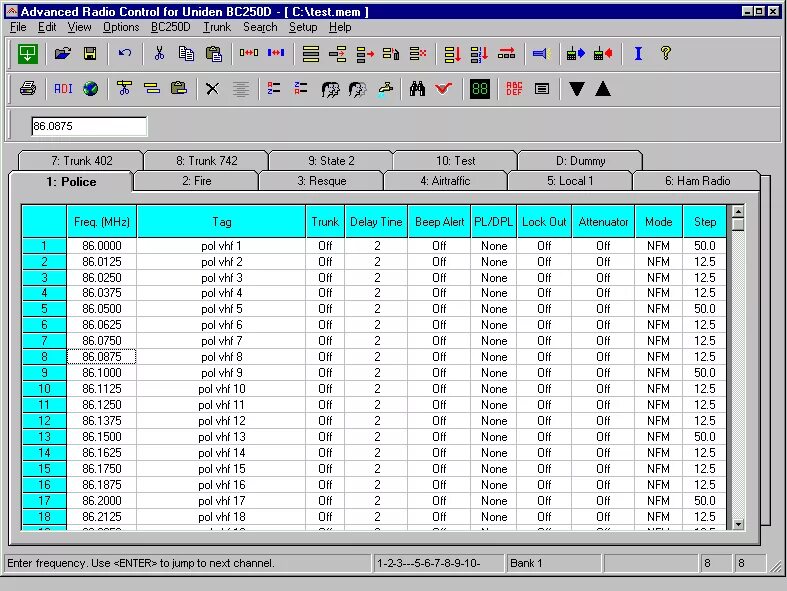The height and width of the screenshot is (591, 787).
Task: Click the Lock Out column header
Action: (x=544, y=221)
